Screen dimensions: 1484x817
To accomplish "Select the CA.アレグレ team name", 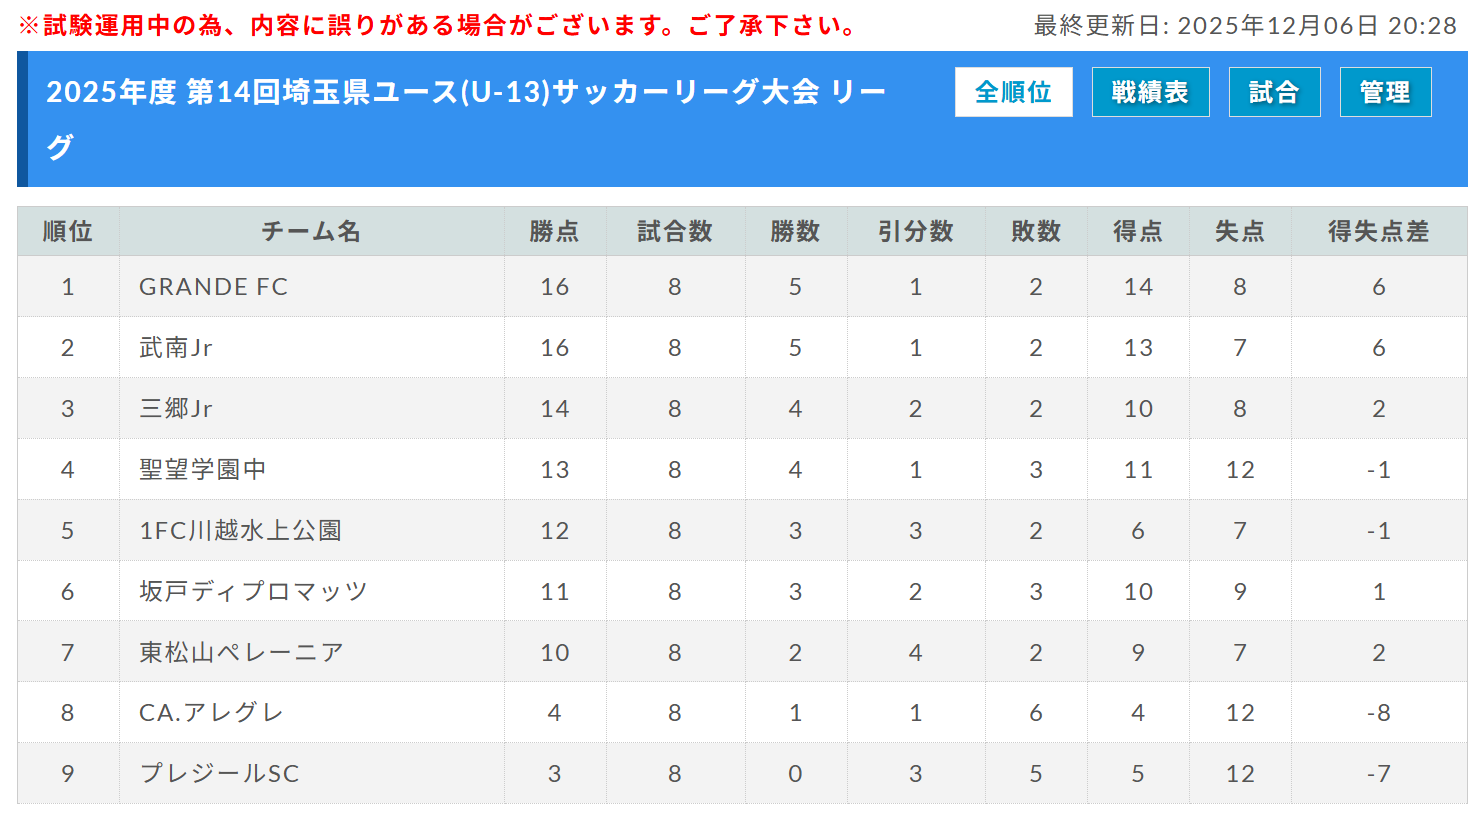I will point(211,713).
